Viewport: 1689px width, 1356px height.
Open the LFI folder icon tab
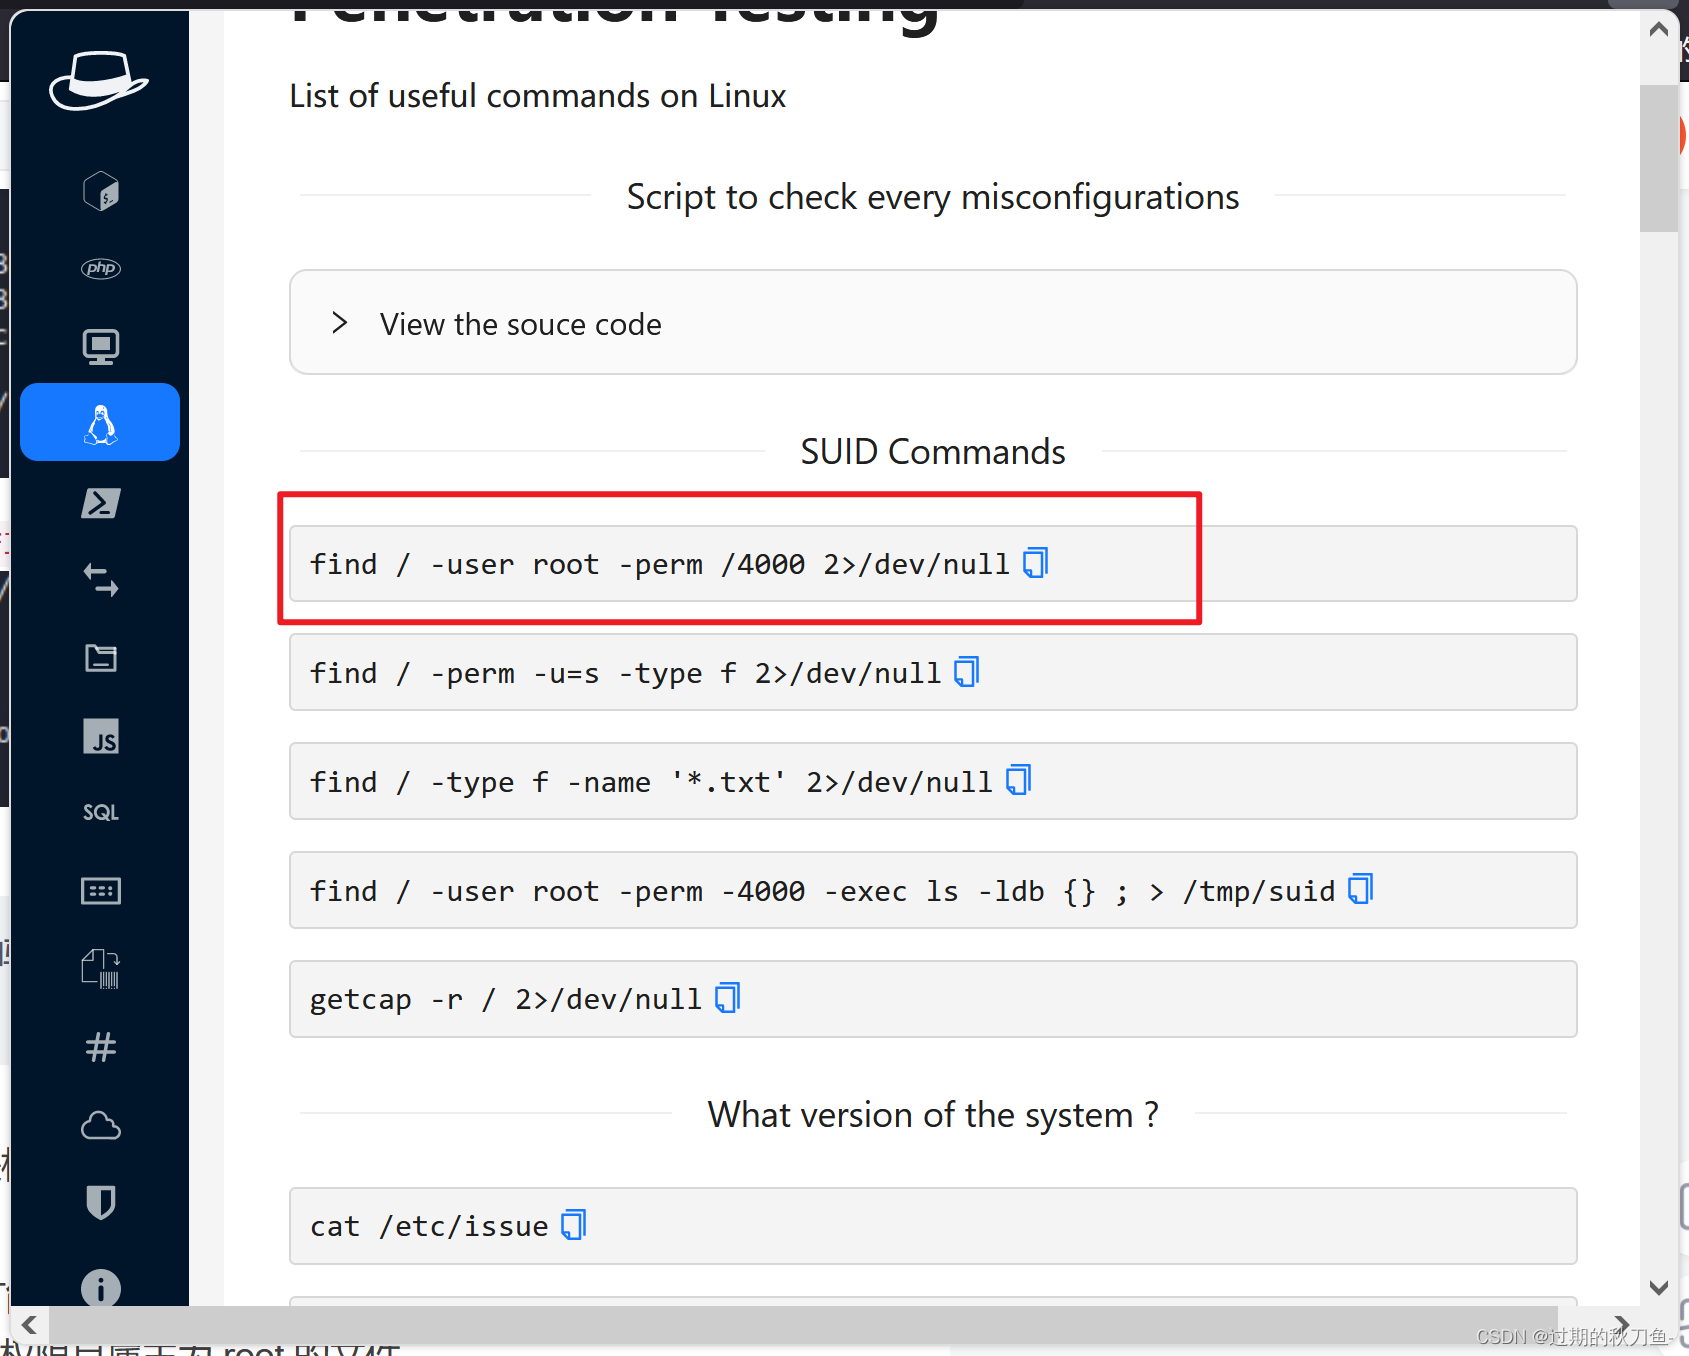(101, 658)
